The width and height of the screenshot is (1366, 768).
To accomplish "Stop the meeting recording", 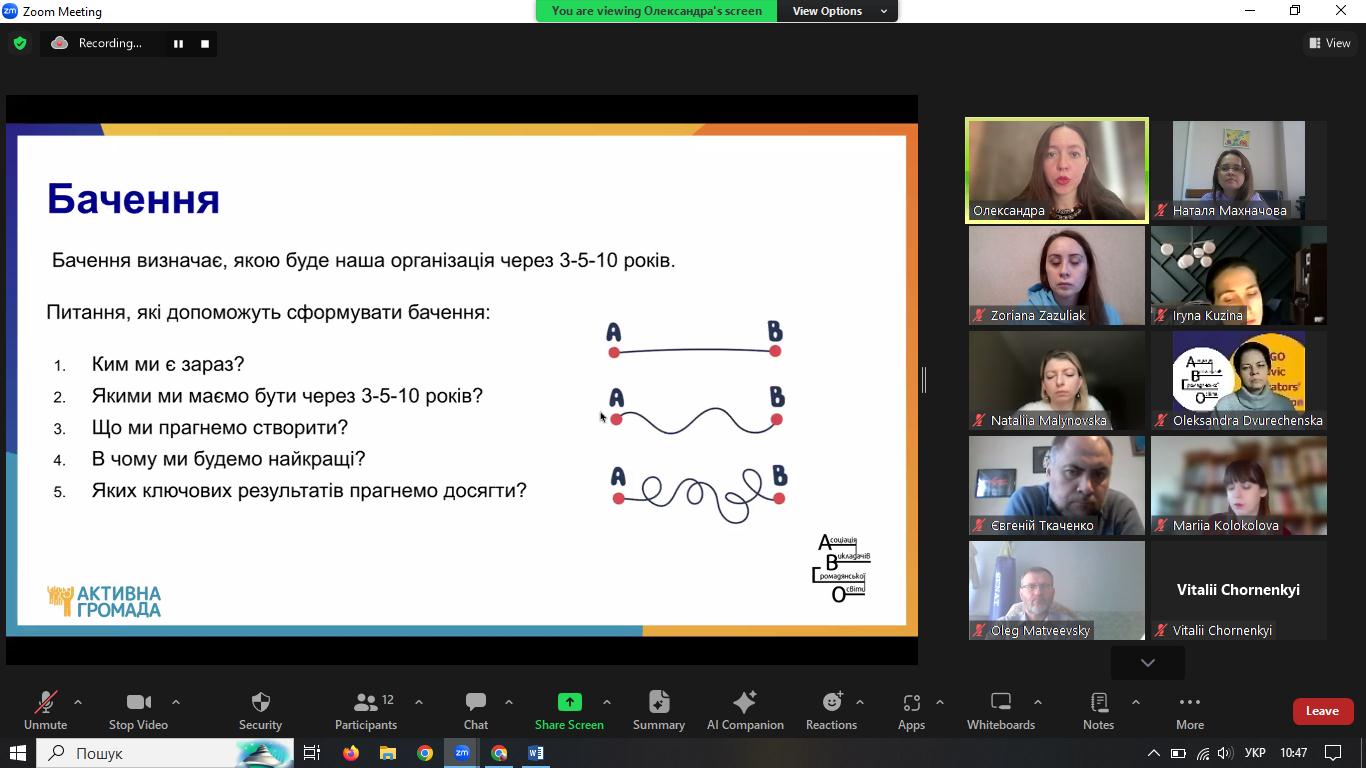I will coord(205,43).
